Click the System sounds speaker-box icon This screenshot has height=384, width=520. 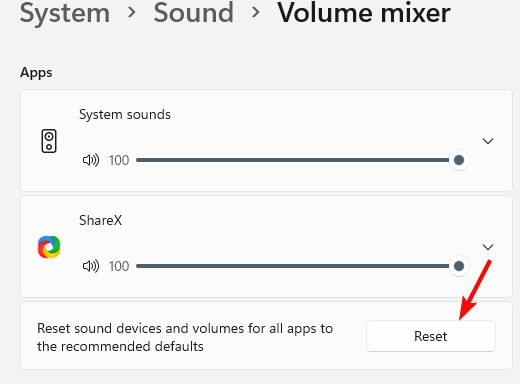[49, 141]
